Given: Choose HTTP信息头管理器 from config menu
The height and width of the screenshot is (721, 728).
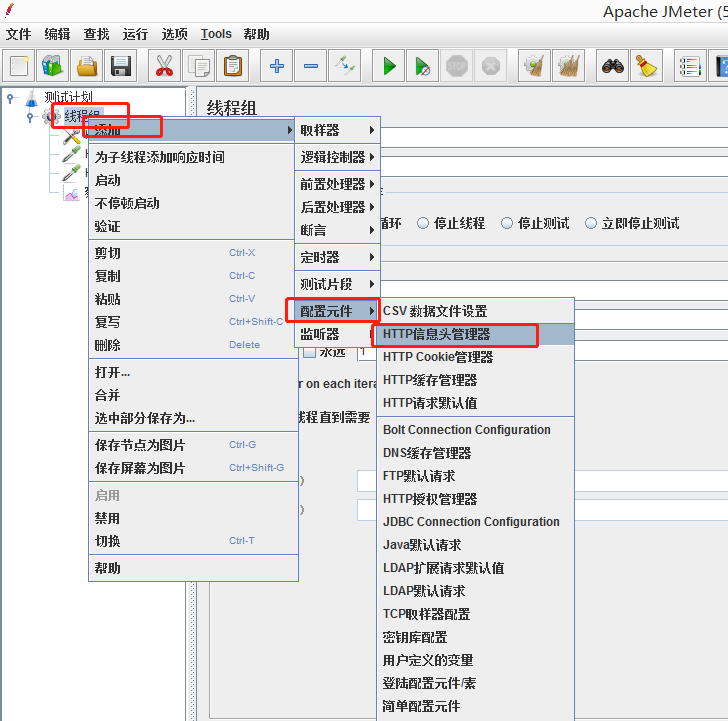Looking at the screenshot, I should tap(476, 334).
